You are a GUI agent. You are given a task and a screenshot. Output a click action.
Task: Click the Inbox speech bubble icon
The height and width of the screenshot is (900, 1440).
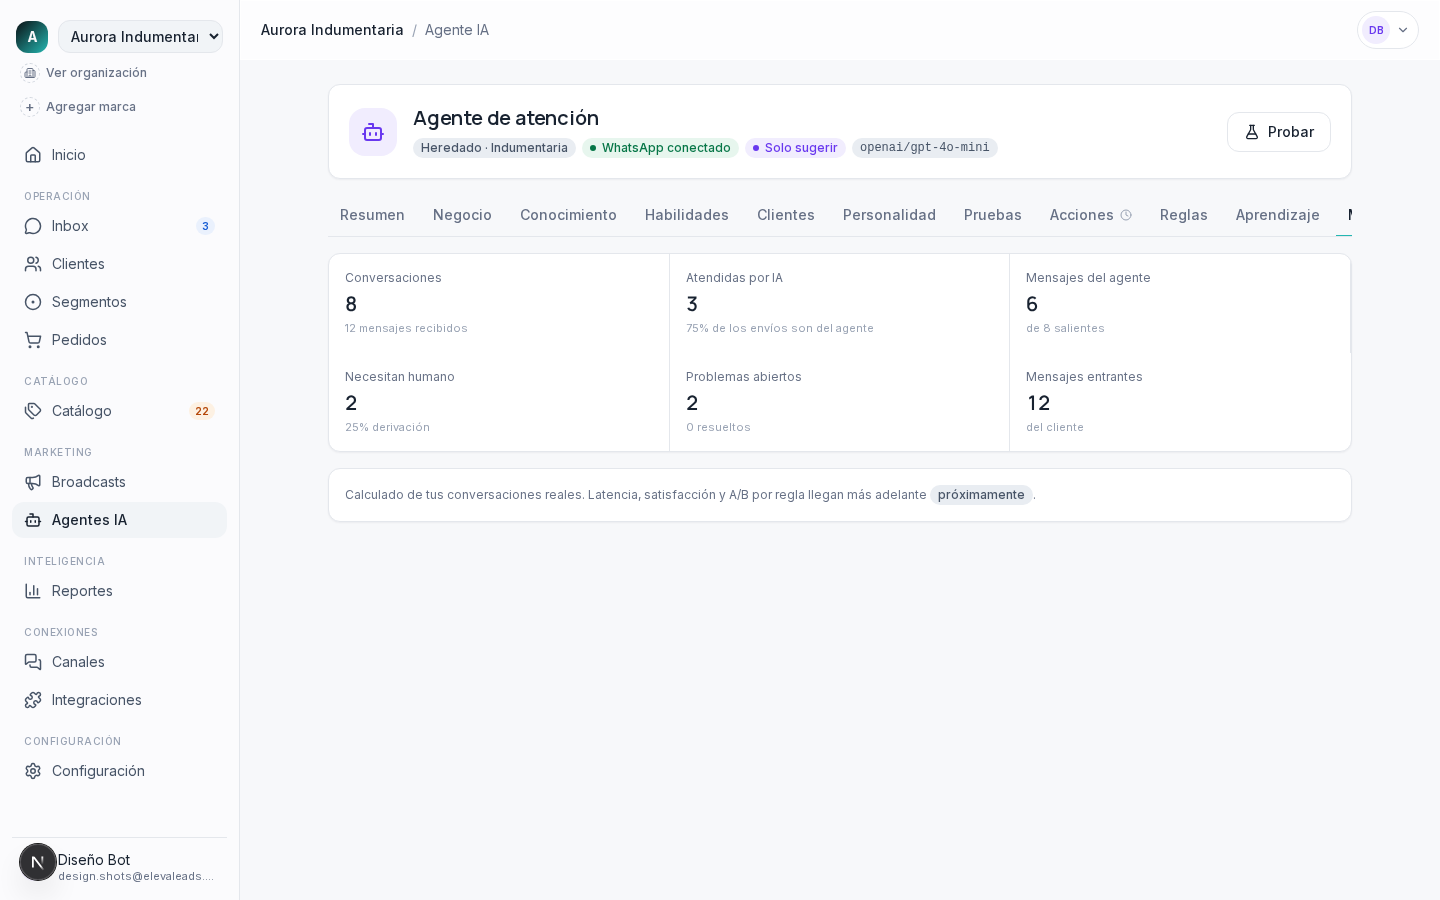point(33,226)
